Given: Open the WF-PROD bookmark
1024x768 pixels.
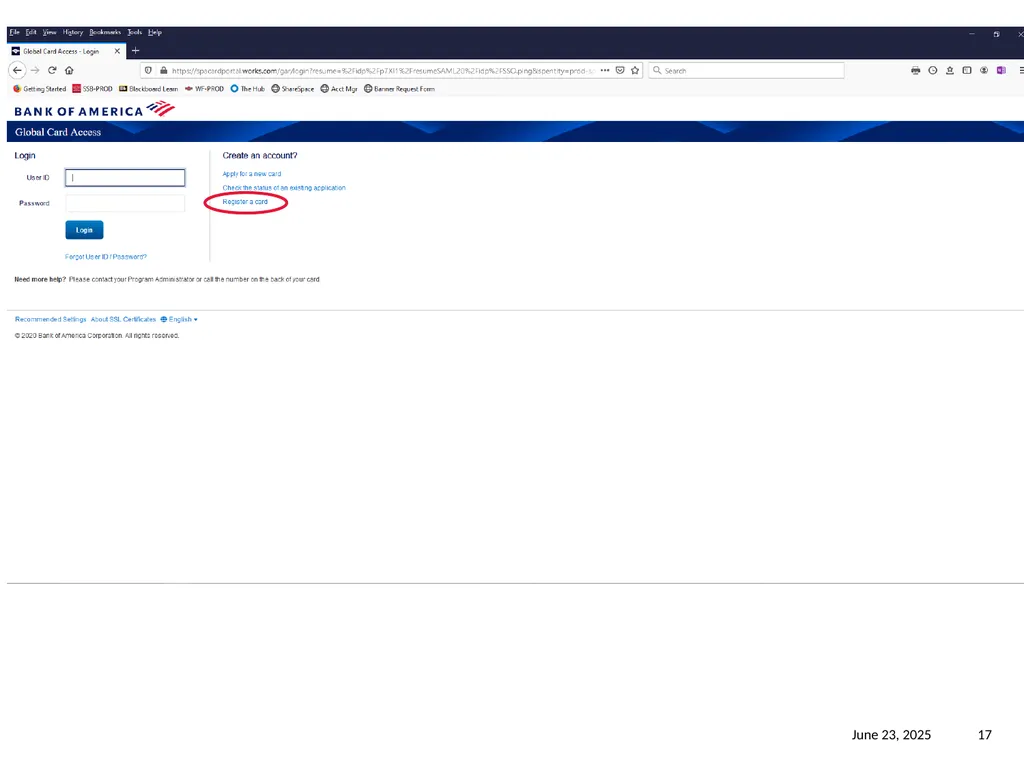Looking at the screenshot, I should [204, 89].
